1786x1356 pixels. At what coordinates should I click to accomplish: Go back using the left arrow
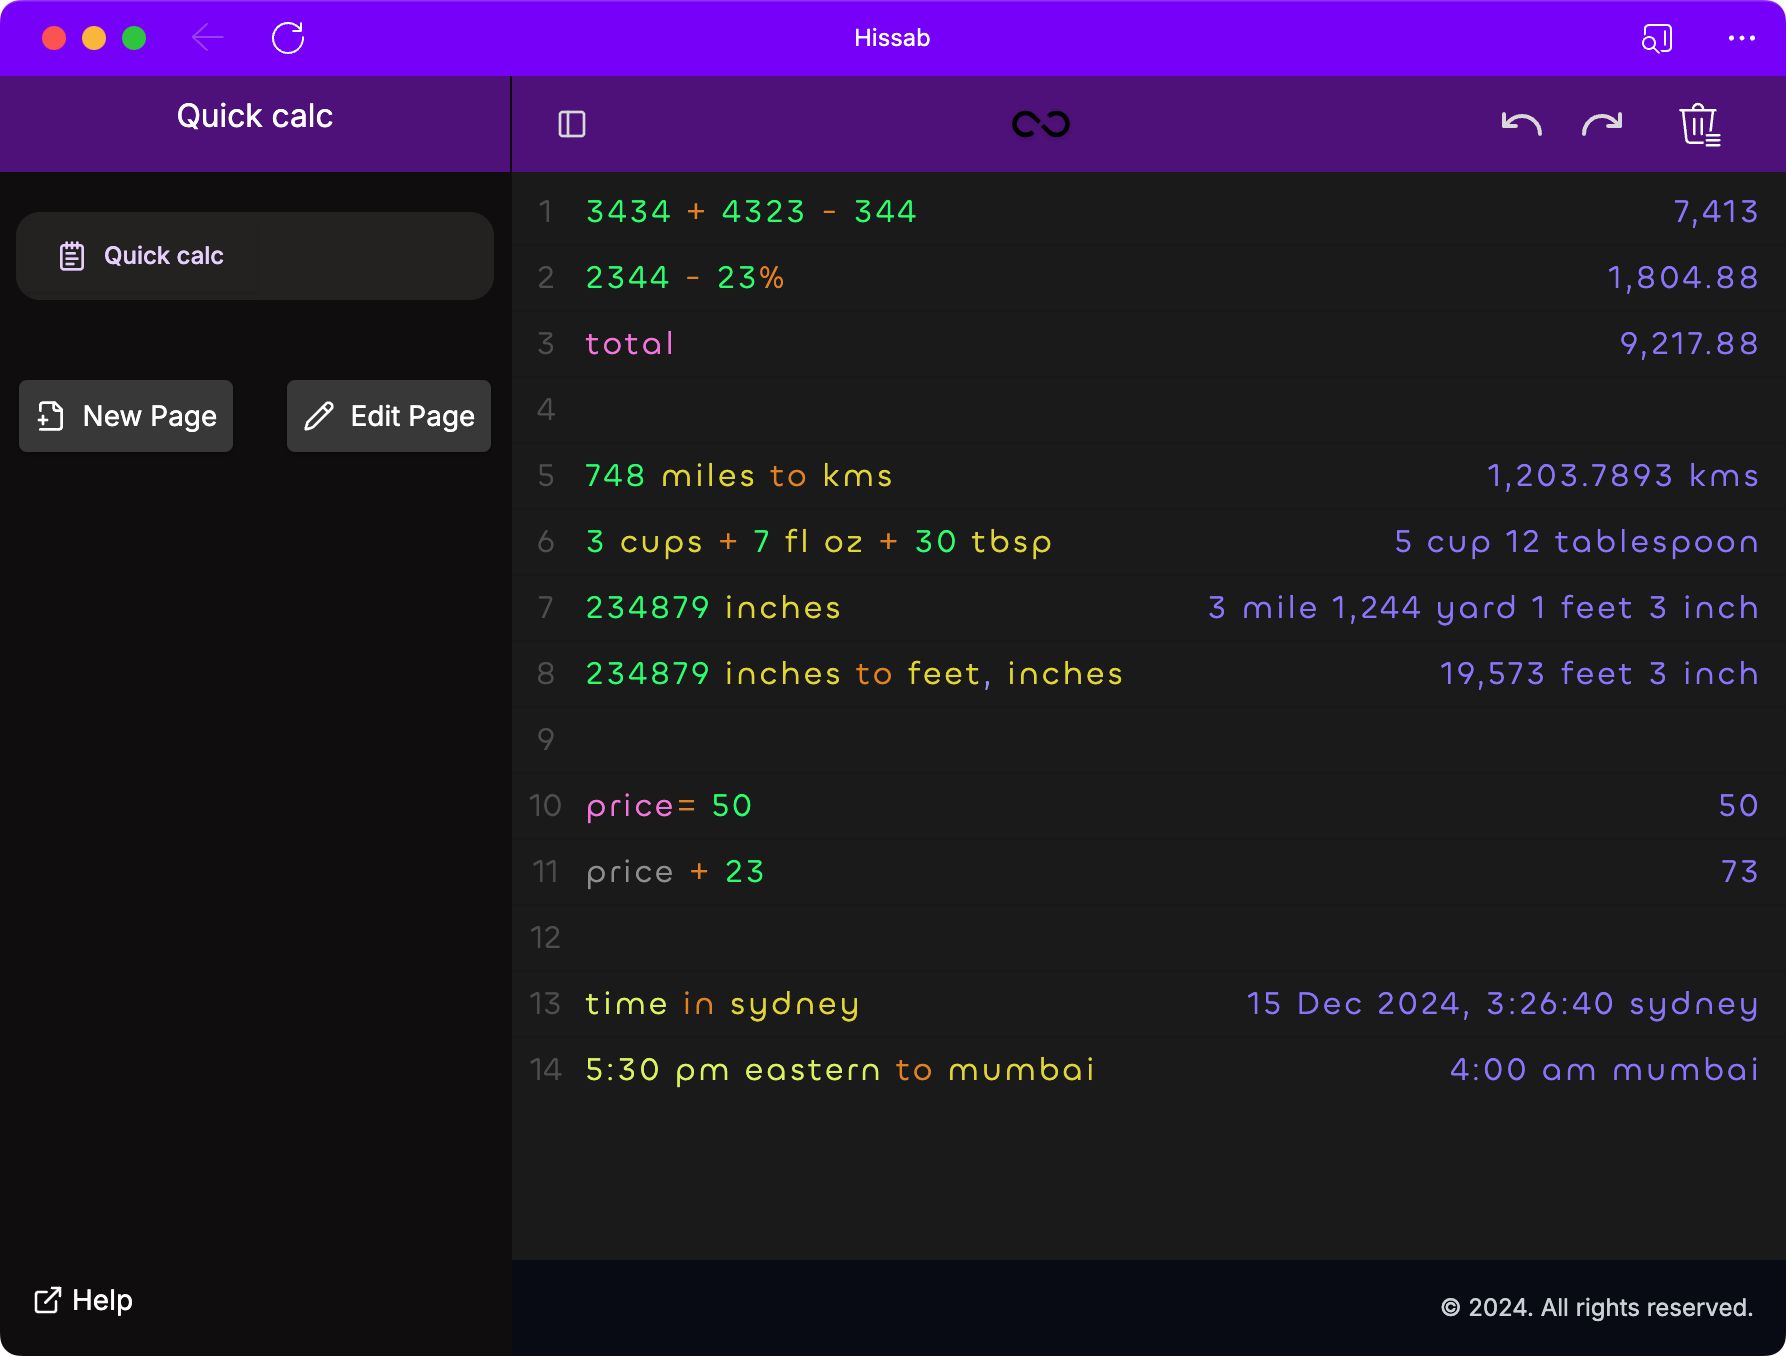point(208,38)
